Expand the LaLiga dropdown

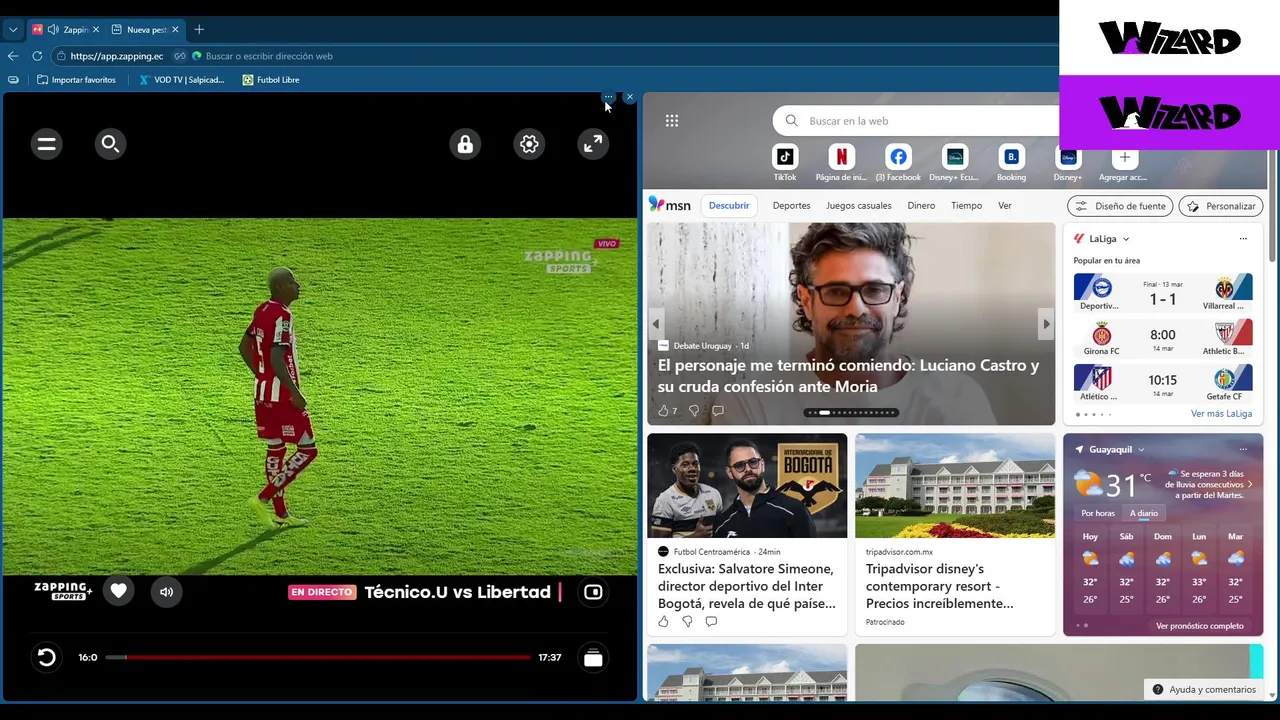click(x=1126, y=239)
